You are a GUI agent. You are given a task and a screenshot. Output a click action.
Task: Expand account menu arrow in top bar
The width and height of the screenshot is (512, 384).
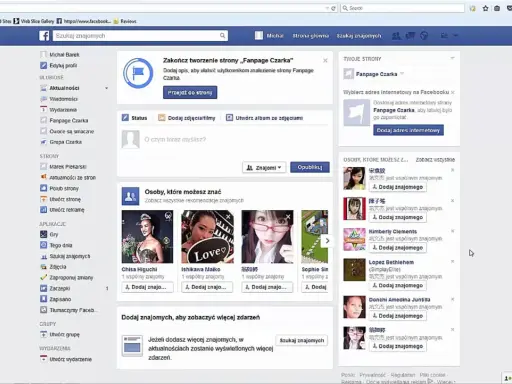pyautogui.click(x=456, y=36)
